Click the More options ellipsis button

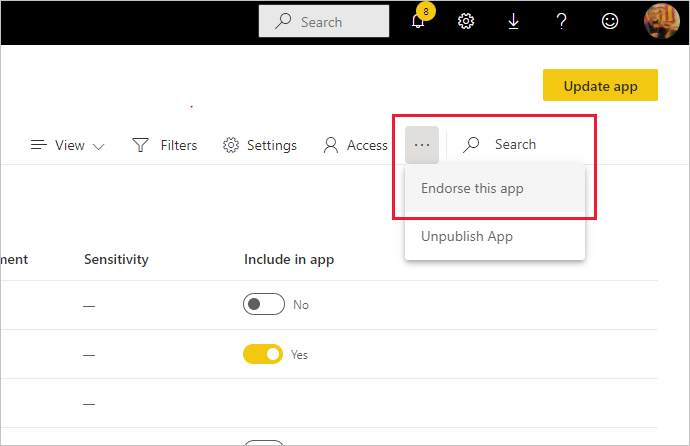(422, 145)
